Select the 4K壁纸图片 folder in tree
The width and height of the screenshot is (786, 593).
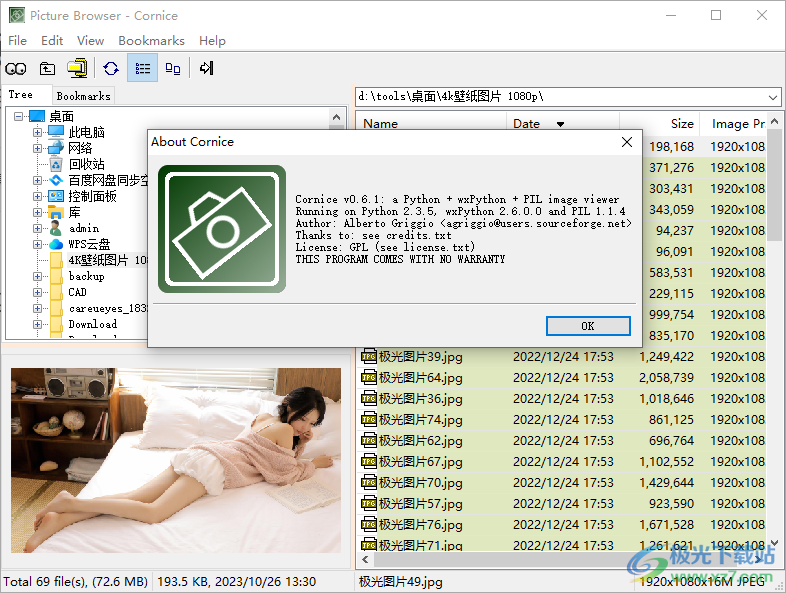pos(107,260)
